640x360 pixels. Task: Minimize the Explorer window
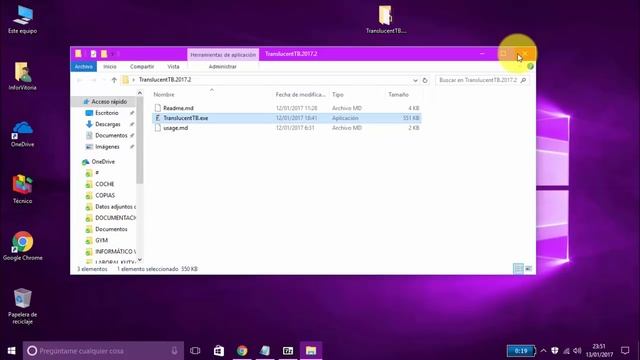(x=482, y=54)
